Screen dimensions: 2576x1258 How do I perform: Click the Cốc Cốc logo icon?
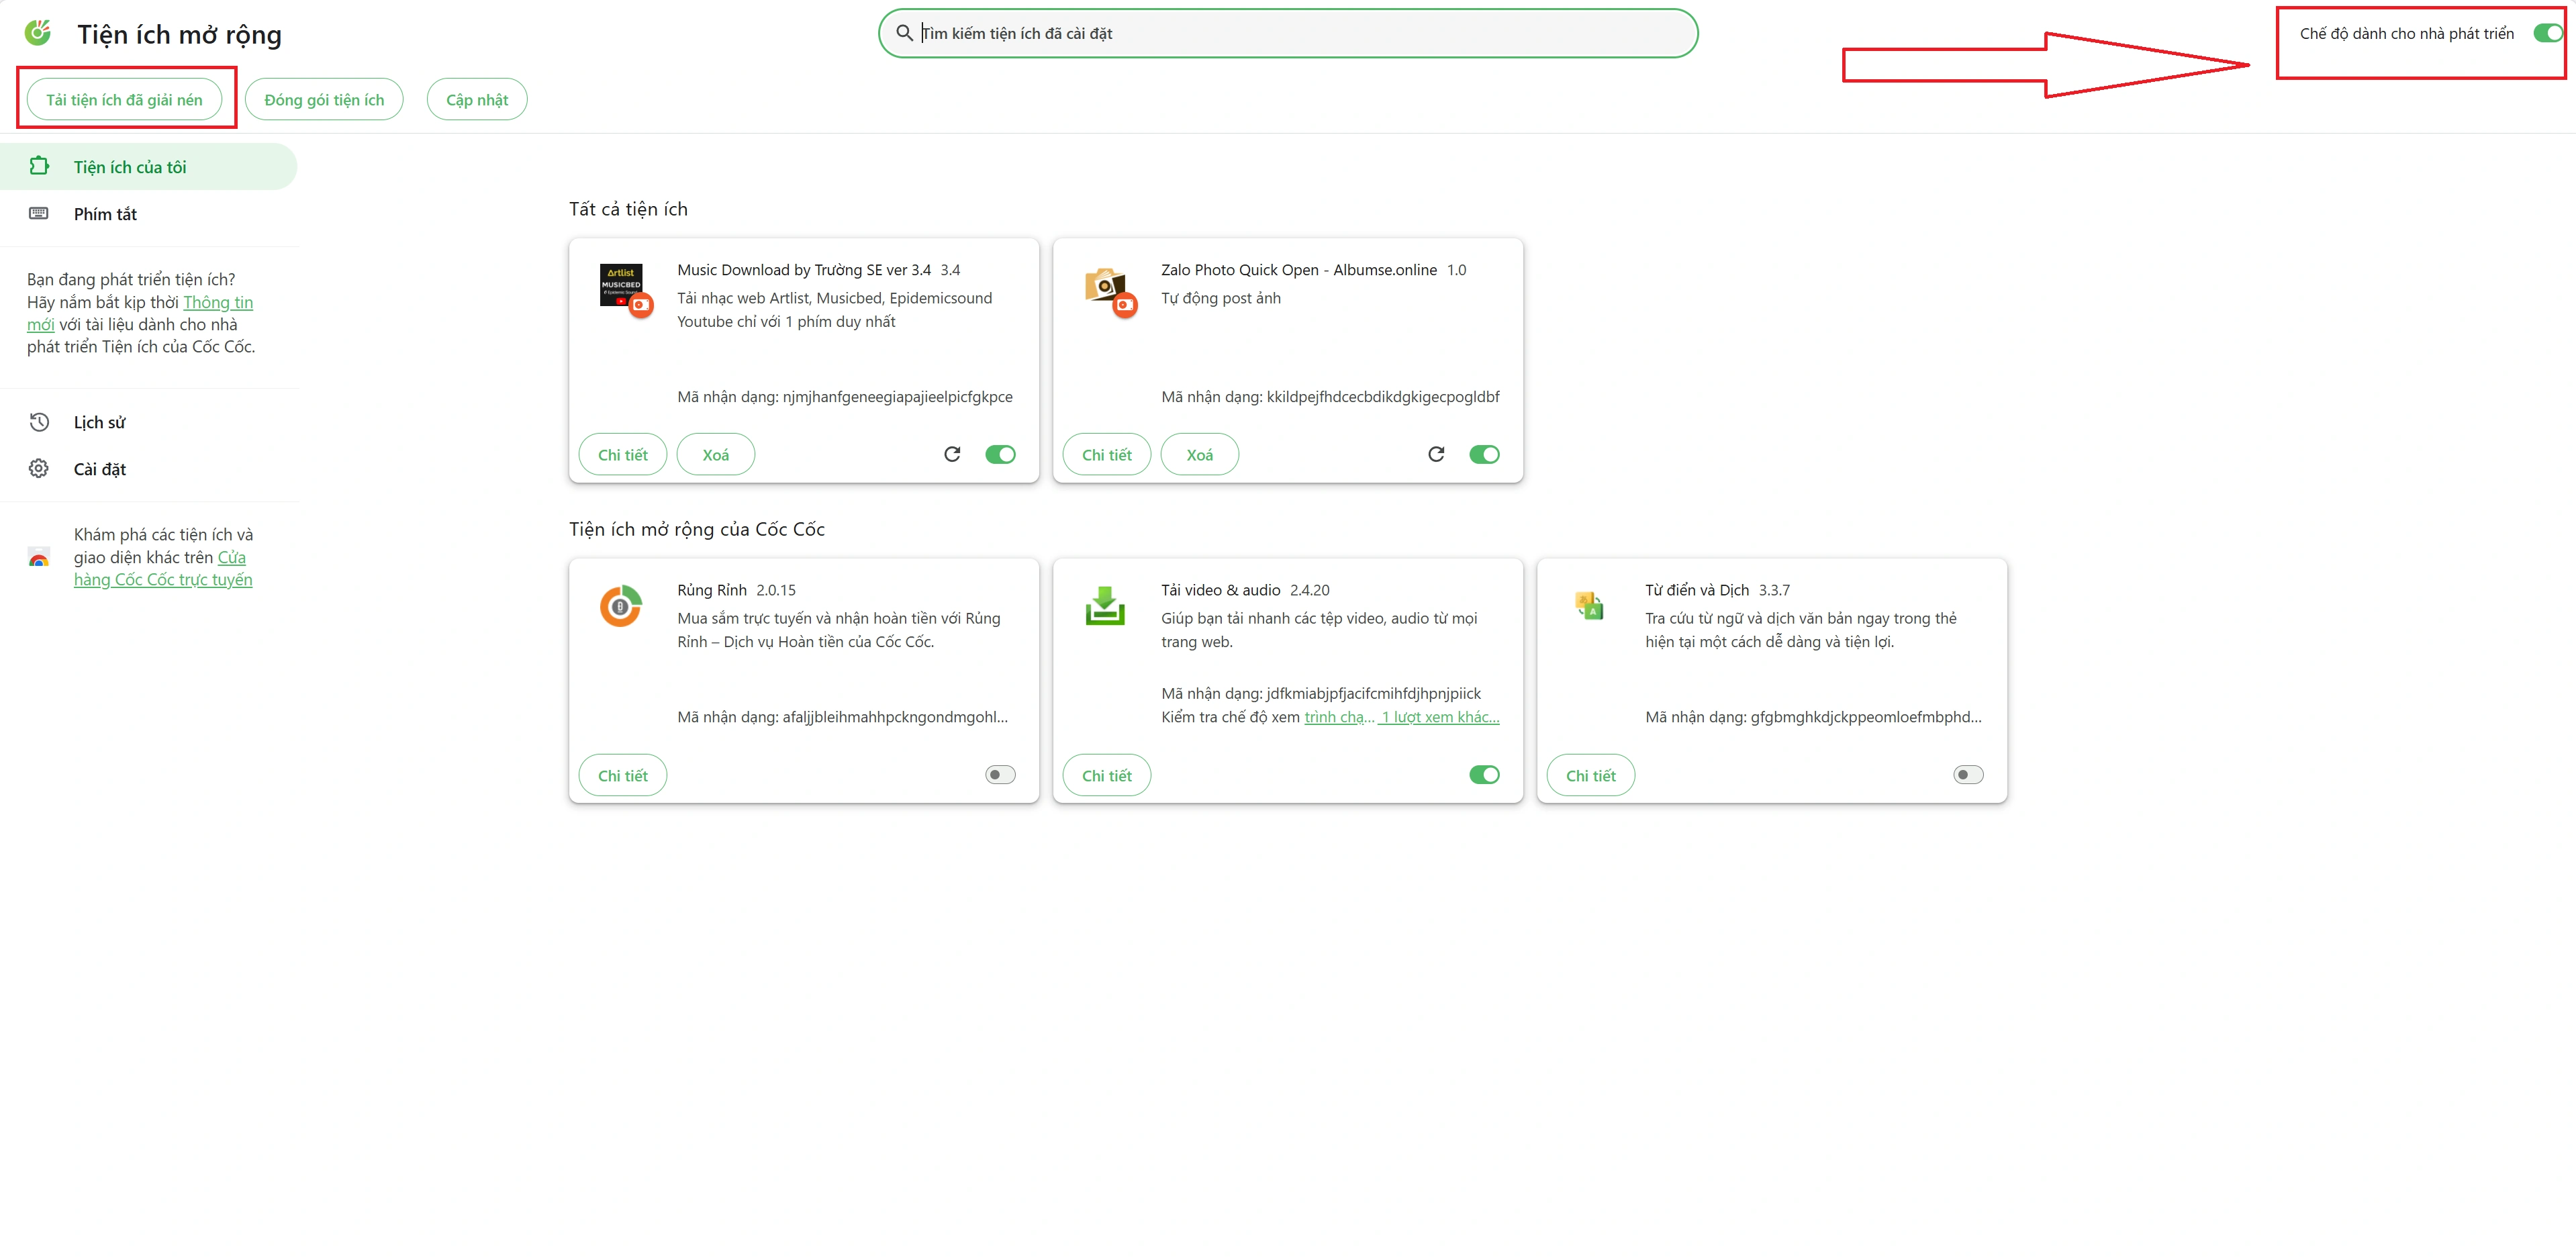pos(38,33)
